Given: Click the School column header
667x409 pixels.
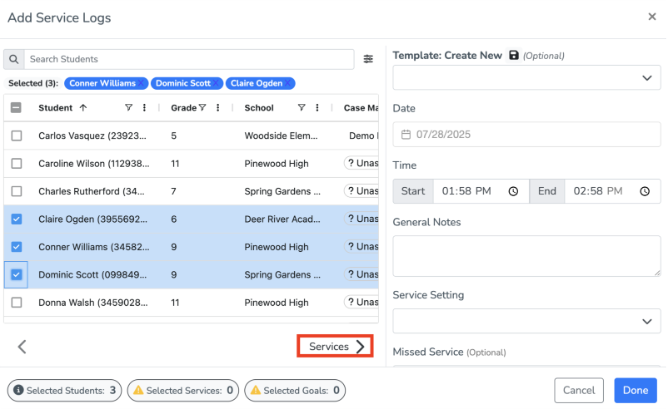Looking at the screenshot, I should tap(259, 108).
